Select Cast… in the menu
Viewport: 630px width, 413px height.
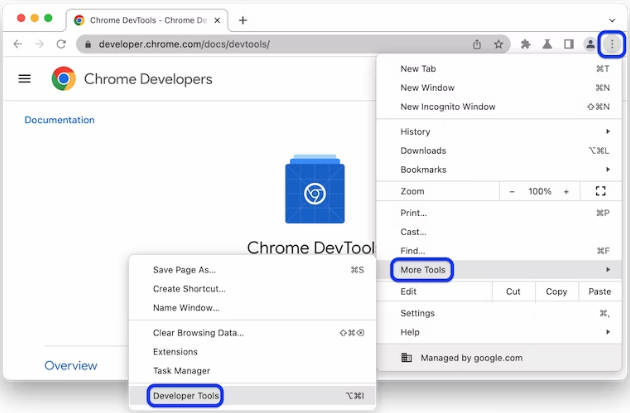pos(499,232)
